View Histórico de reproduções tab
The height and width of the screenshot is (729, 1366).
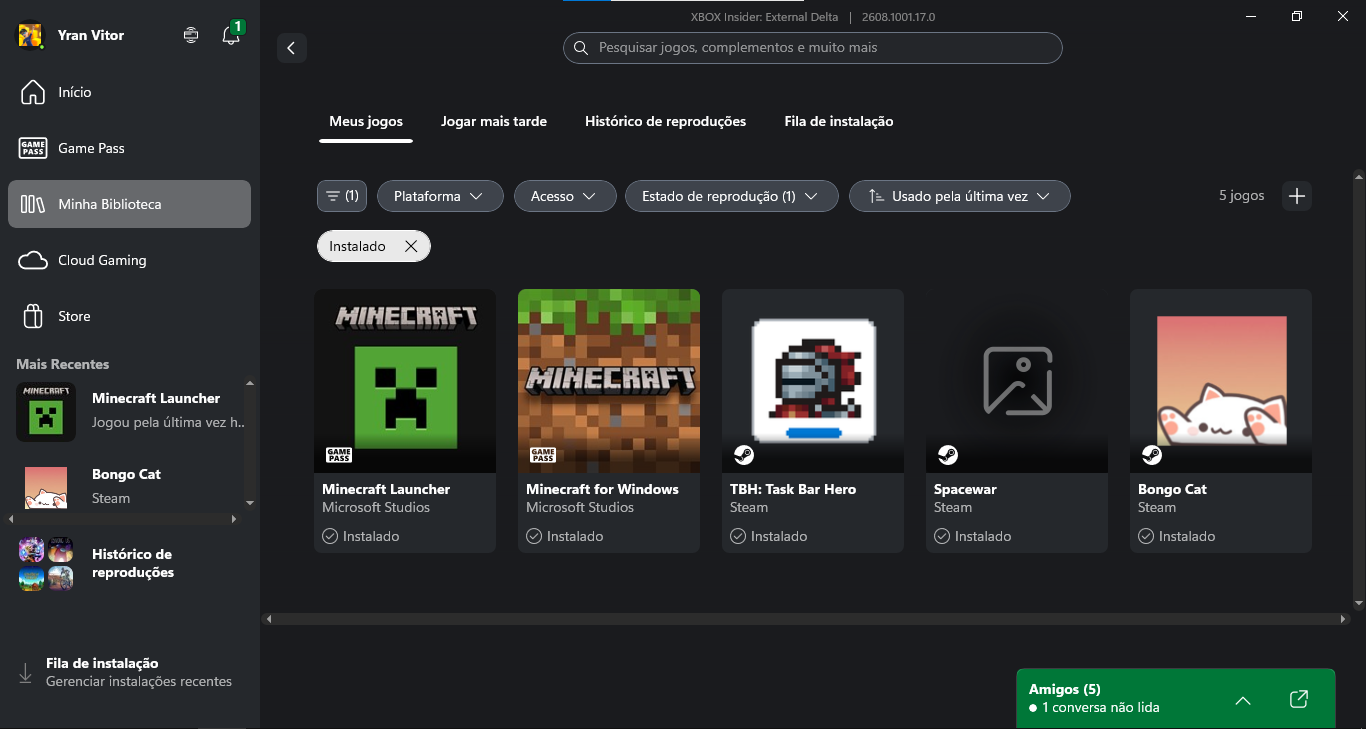click(666, 121)
